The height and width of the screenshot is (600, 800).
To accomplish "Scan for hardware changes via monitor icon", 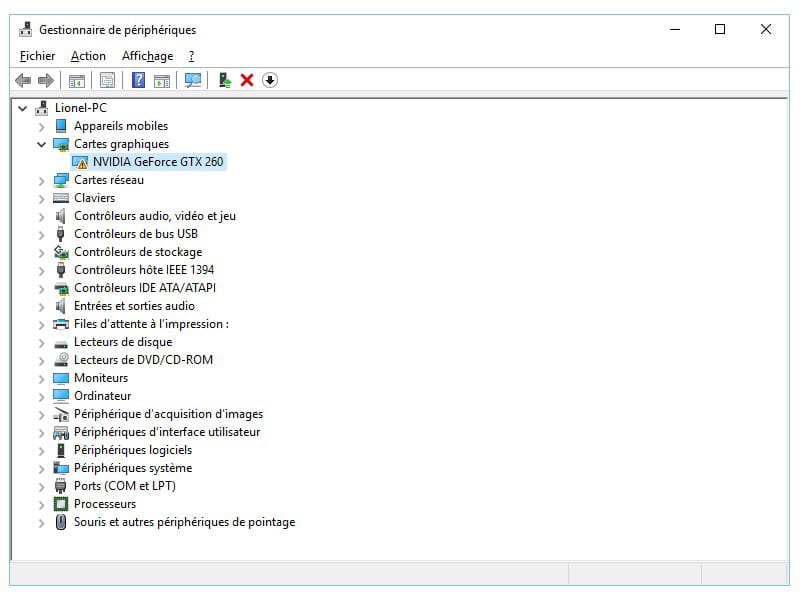I will [x=193, y=80].
